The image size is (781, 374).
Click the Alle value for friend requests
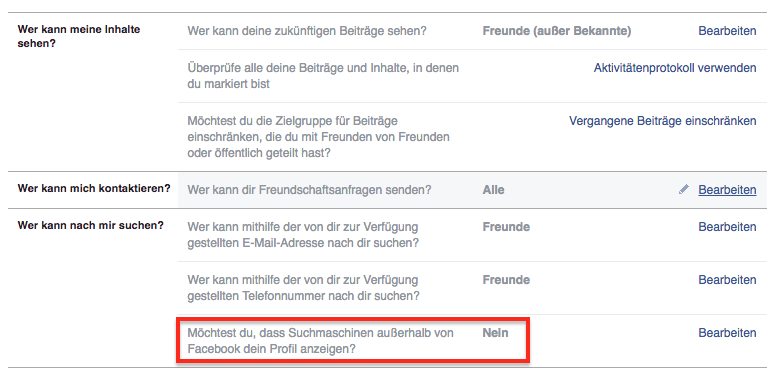pos(493,190)
